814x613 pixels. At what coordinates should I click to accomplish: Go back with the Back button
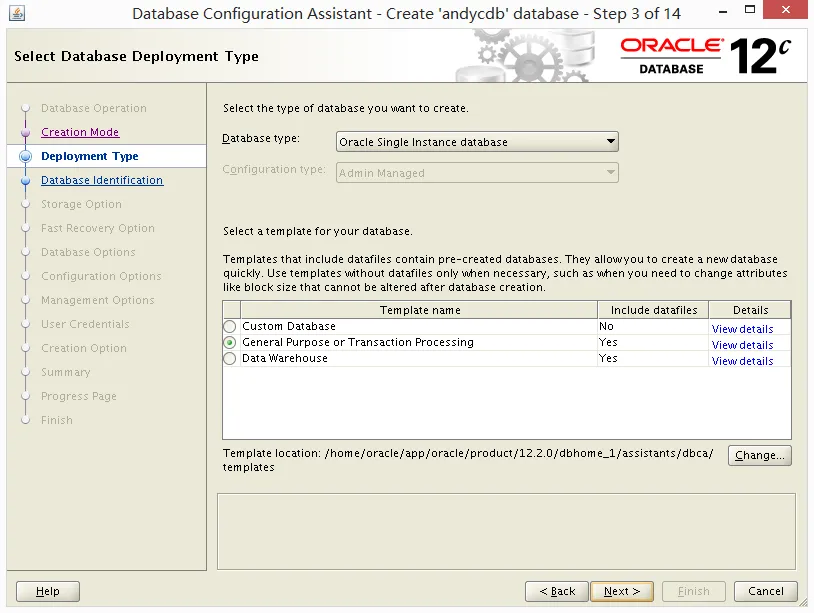tap(557, 591)
